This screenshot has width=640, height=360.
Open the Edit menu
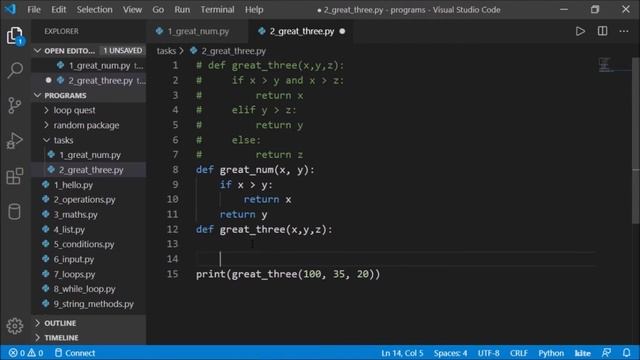(58, 9)
